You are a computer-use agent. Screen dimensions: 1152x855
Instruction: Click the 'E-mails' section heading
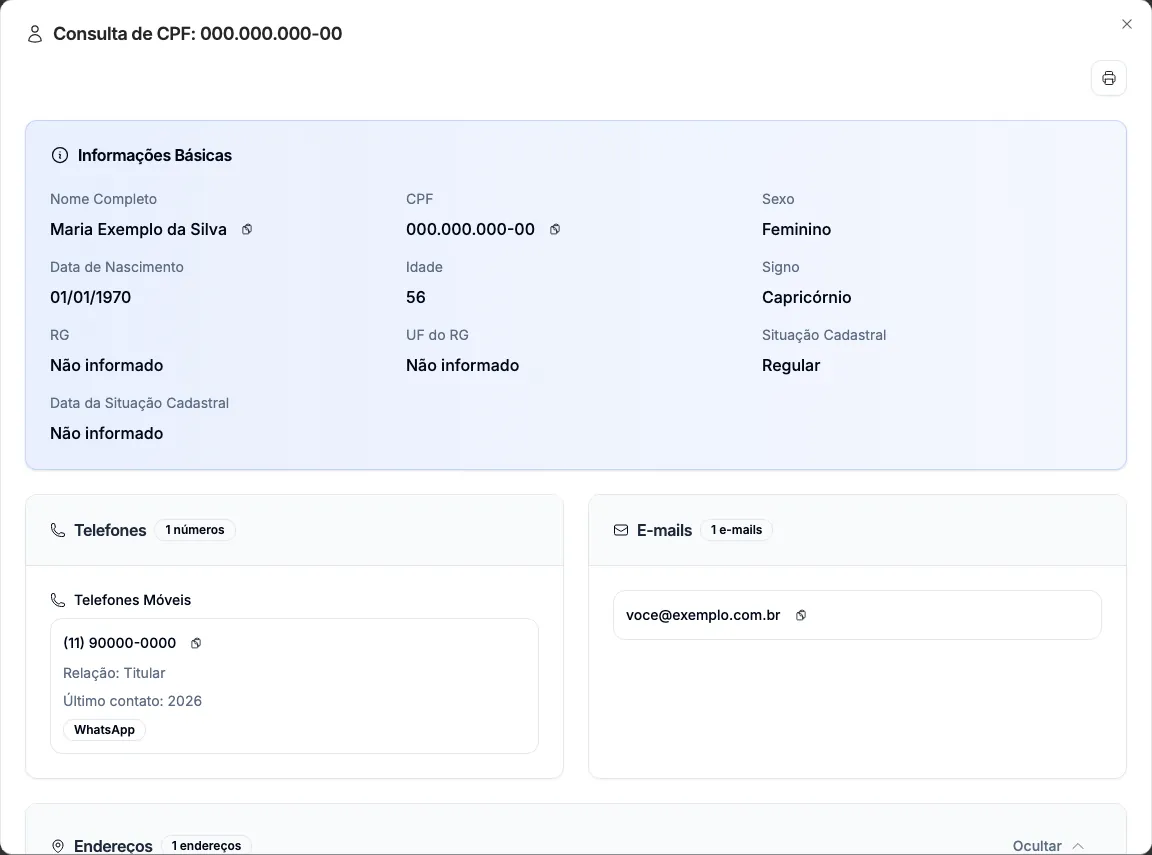[x=664, y=530]
